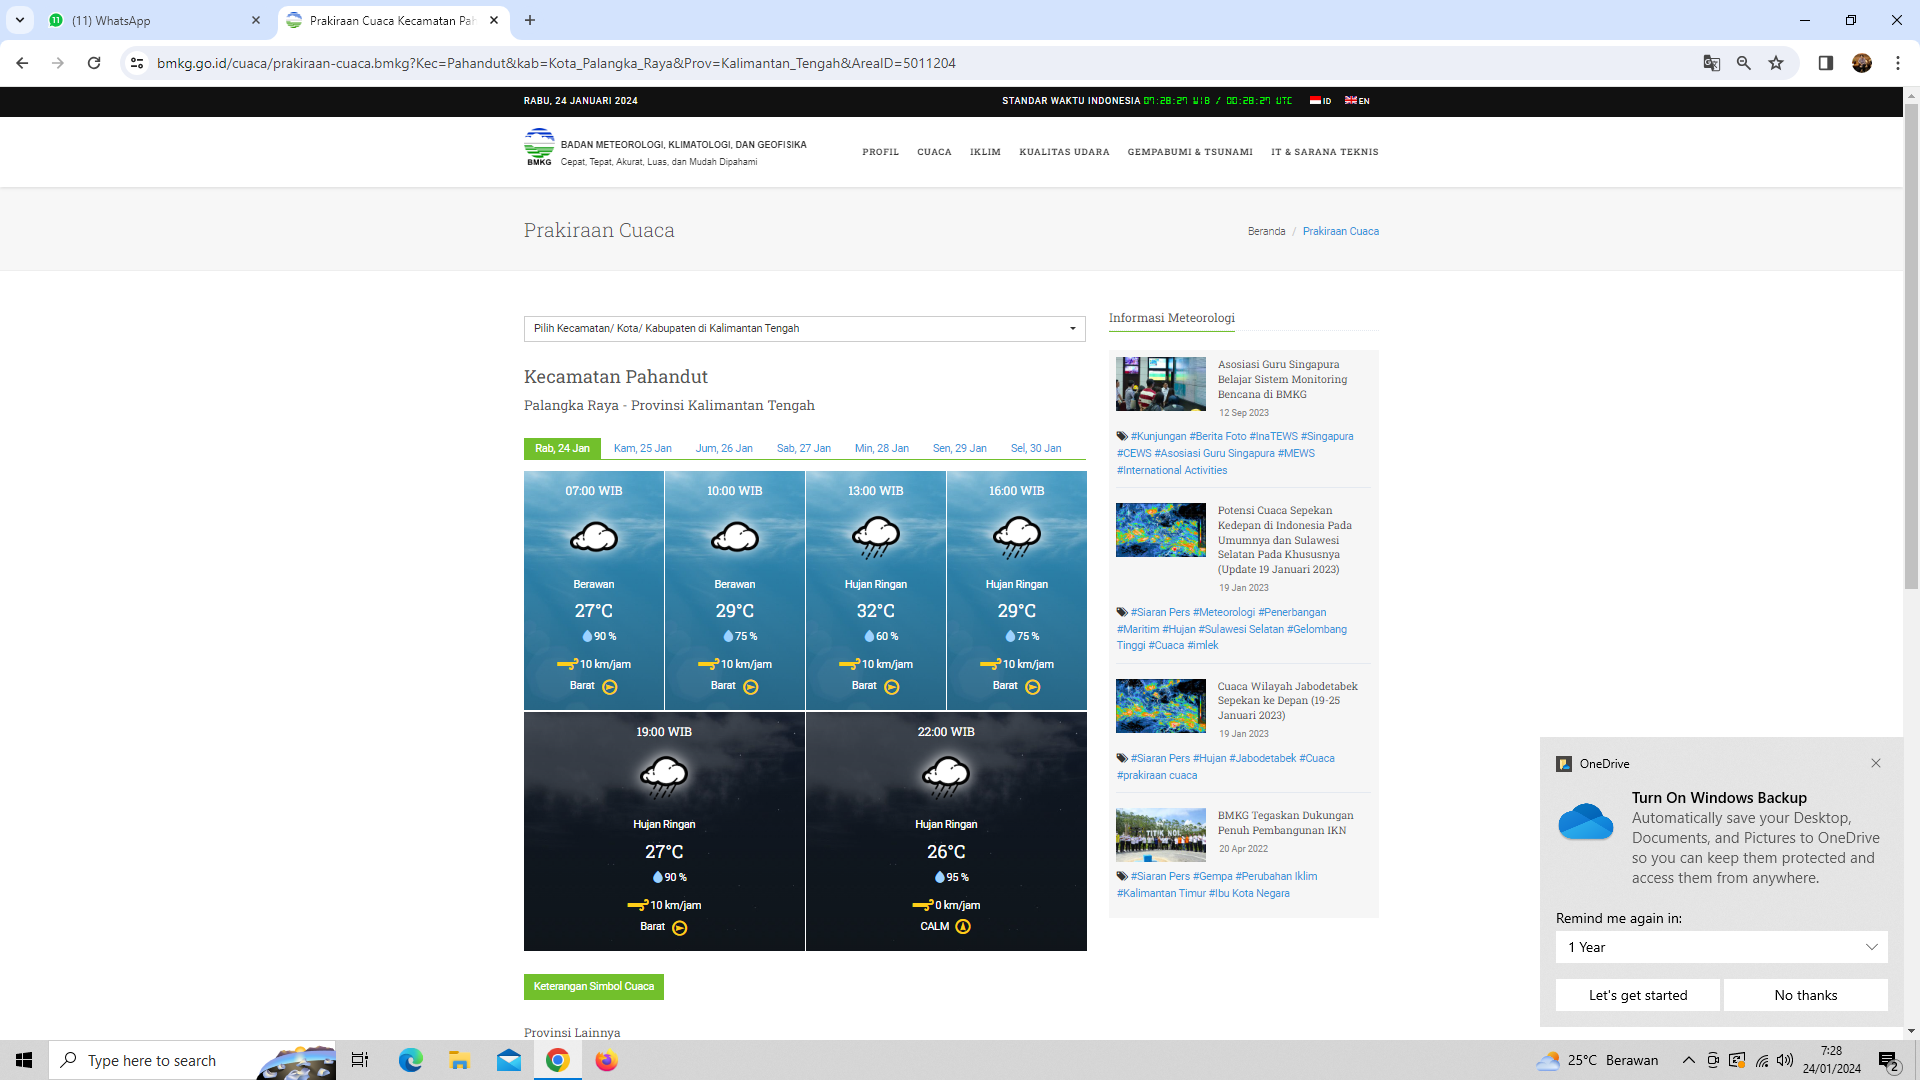
Task: Show hidden system tray icons
Action: tap(1688, 1060)
